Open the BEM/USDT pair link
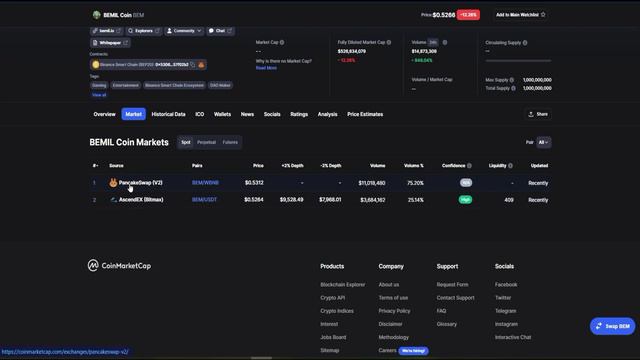Screen dimensions: 640x360 pyautogui.click(x=204, y=200)
